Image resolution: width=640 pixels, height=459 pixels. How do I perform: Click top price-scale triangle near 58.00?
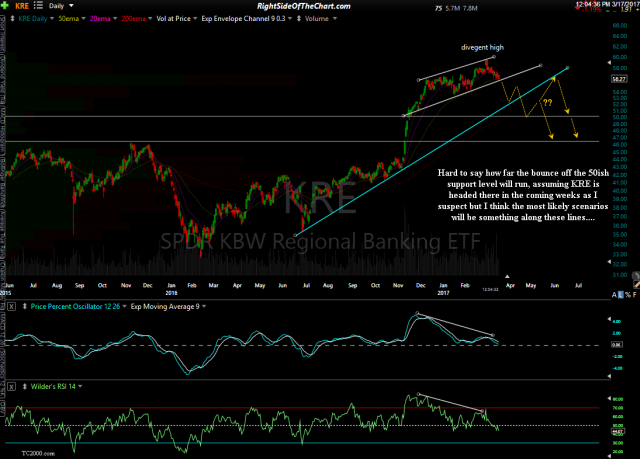tap(609, 63)
